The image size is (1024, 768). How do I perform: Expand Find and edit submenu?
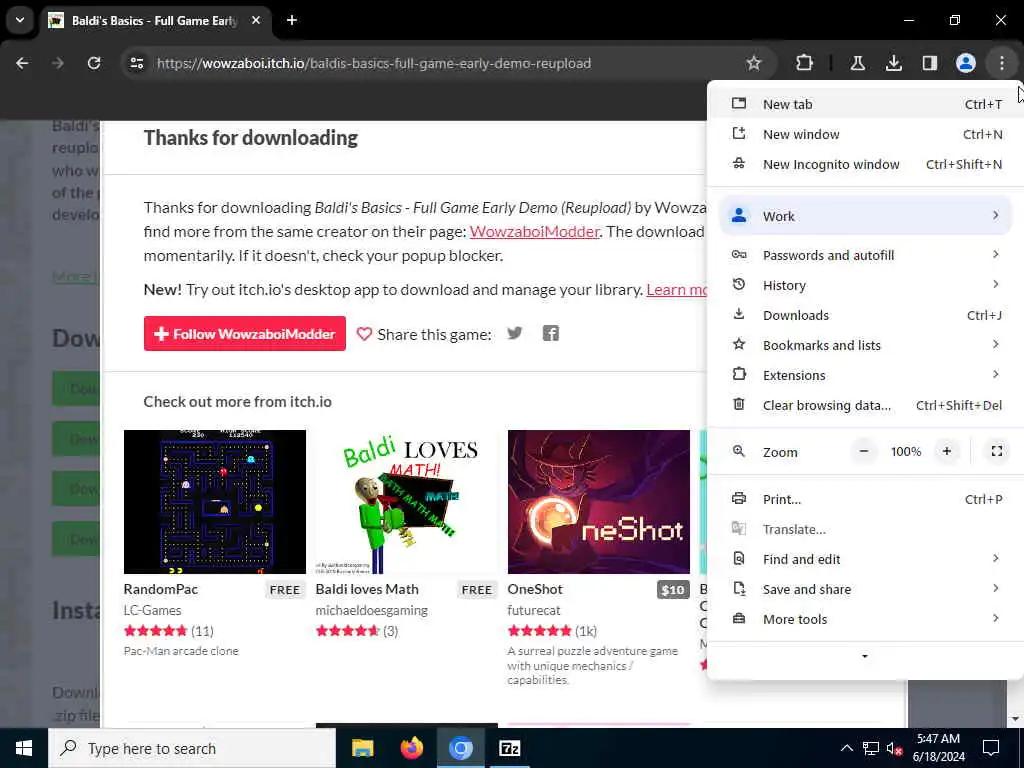point(865,559)
